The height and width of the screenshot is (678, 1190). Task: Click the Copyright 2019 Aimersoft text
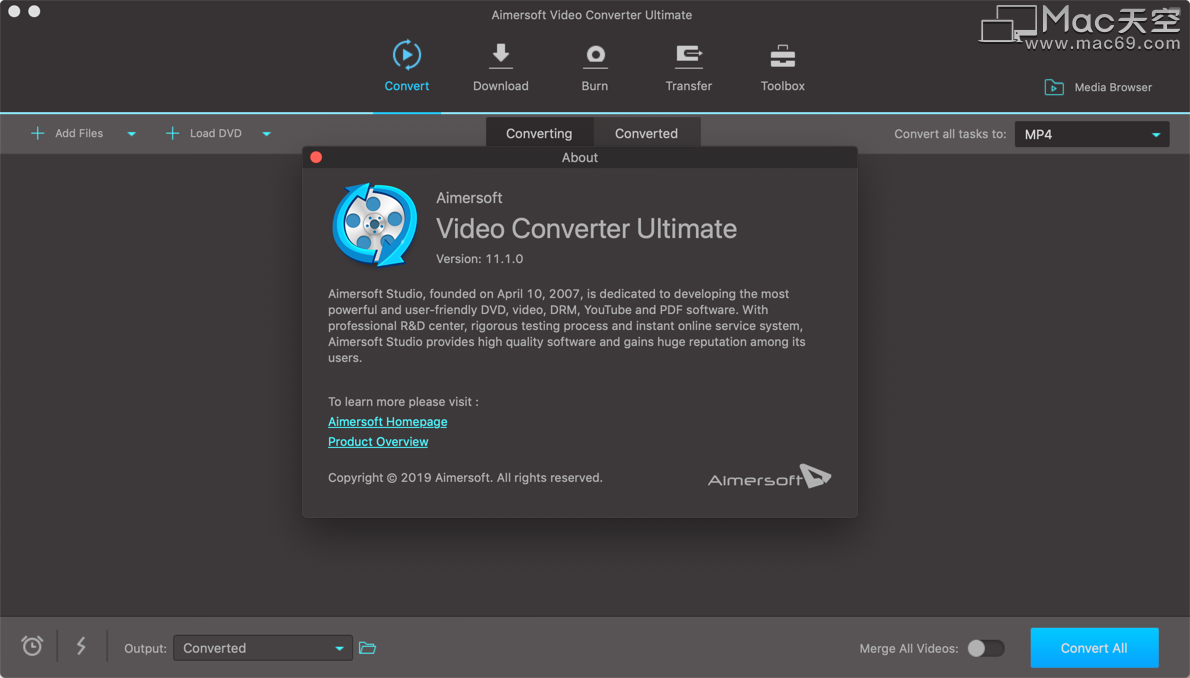pyautogui.click(x=465, y=478)
